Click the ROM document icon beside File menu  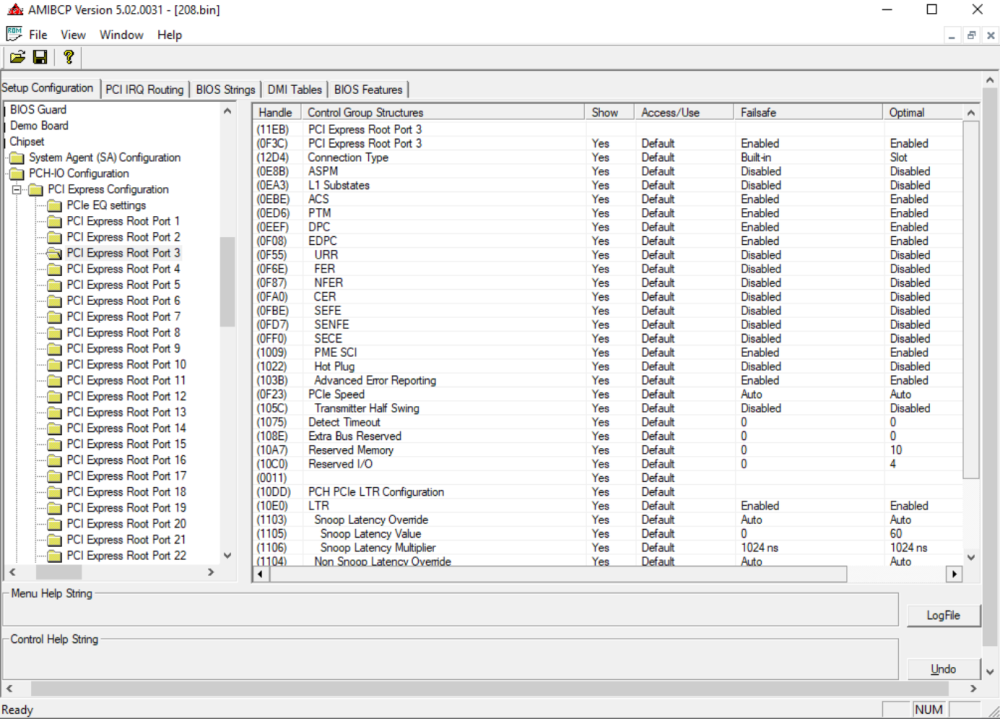[14, 34]
